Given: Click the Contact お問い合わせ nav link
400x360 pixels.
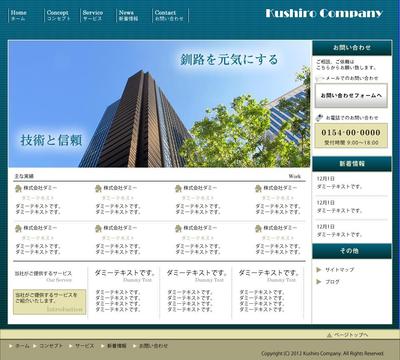Looking at the screenshot, I should click(169, 16).
